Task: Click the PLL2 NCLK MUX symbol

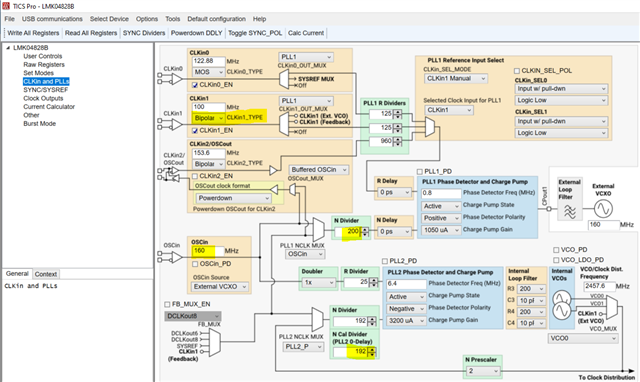Action: point(317,319)
